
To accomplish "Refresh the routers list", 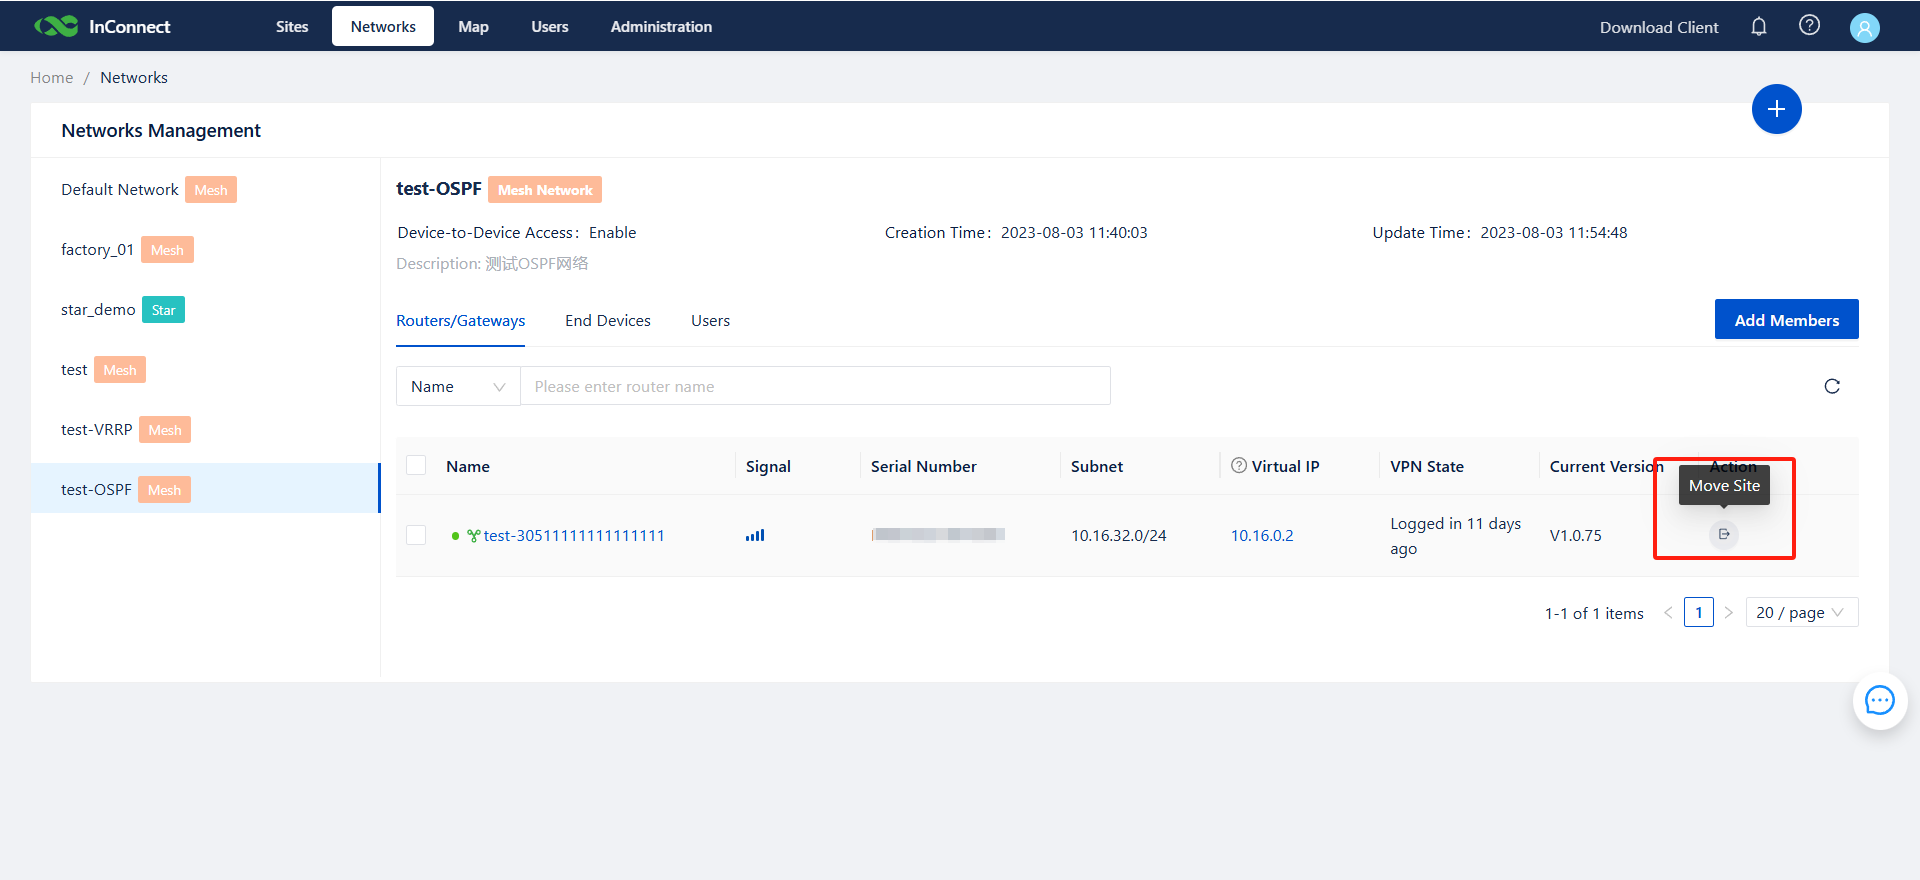I will point(1832,386).
